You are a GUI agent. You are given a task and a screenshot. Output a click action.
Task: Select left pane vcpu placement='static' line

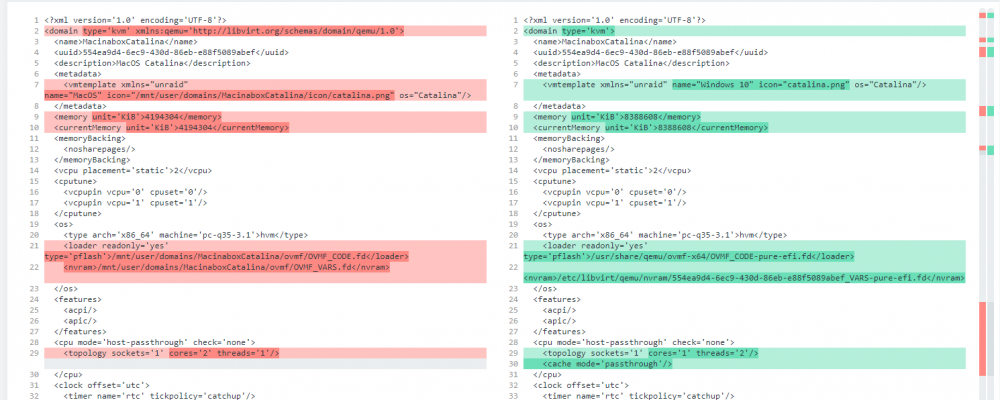coord(133,171)
